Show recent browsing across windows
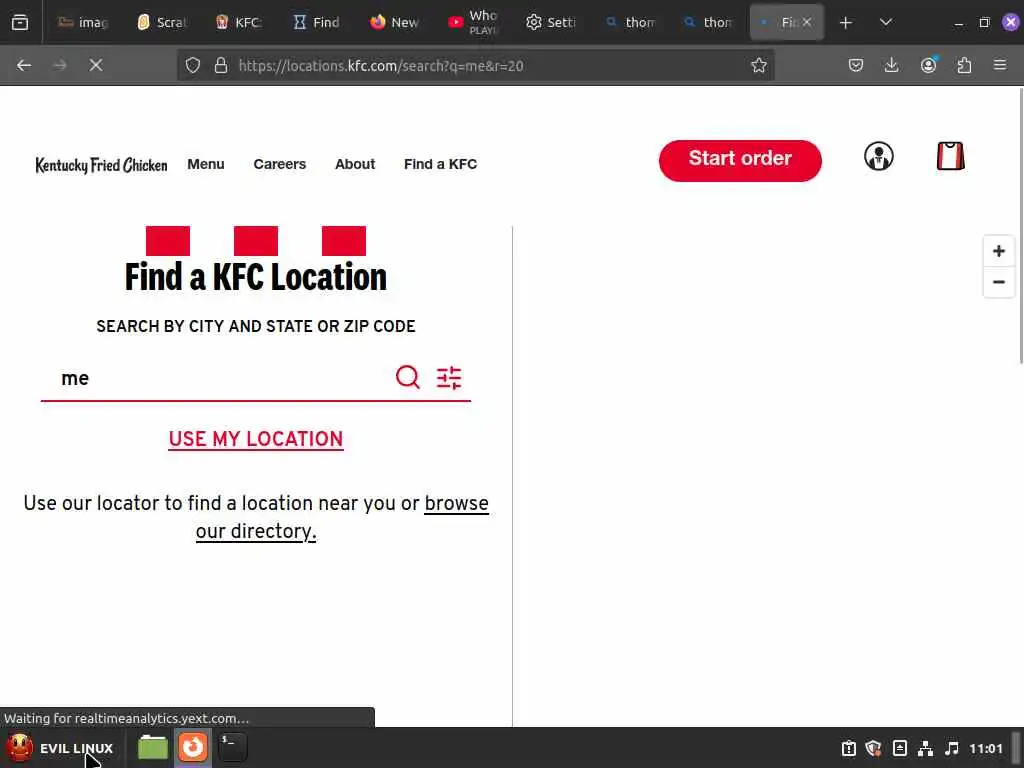 20,23
